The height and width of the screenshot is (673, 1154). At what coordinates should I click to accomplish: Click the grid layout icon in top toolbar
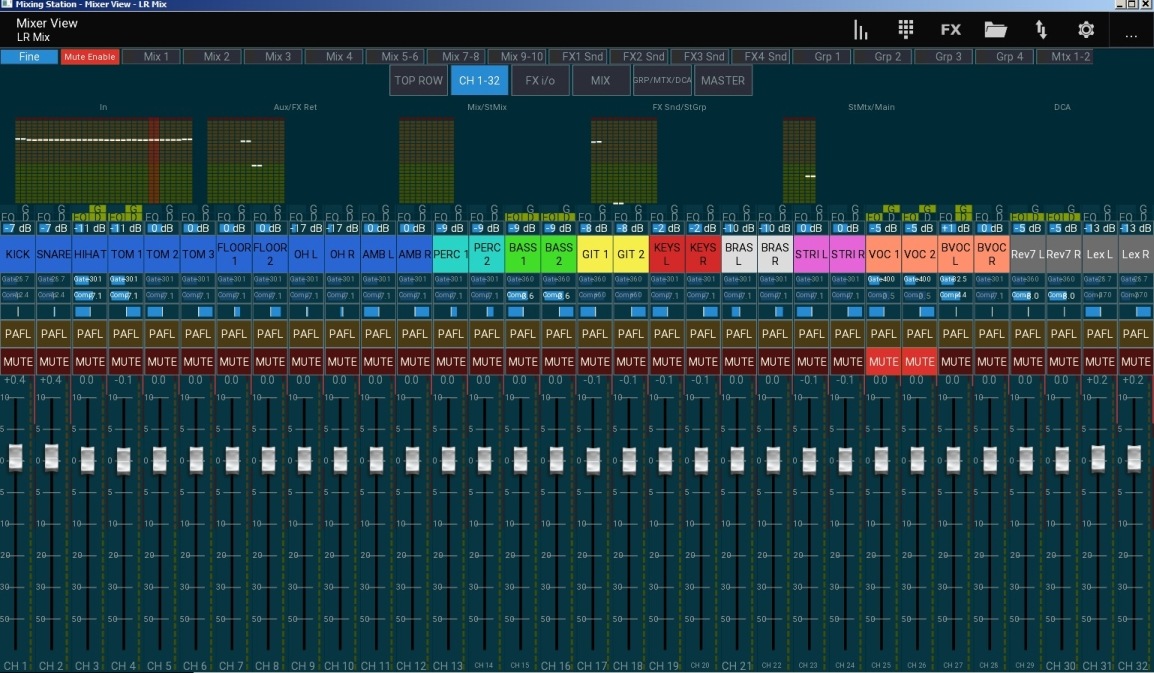click(x=905, y=30)
